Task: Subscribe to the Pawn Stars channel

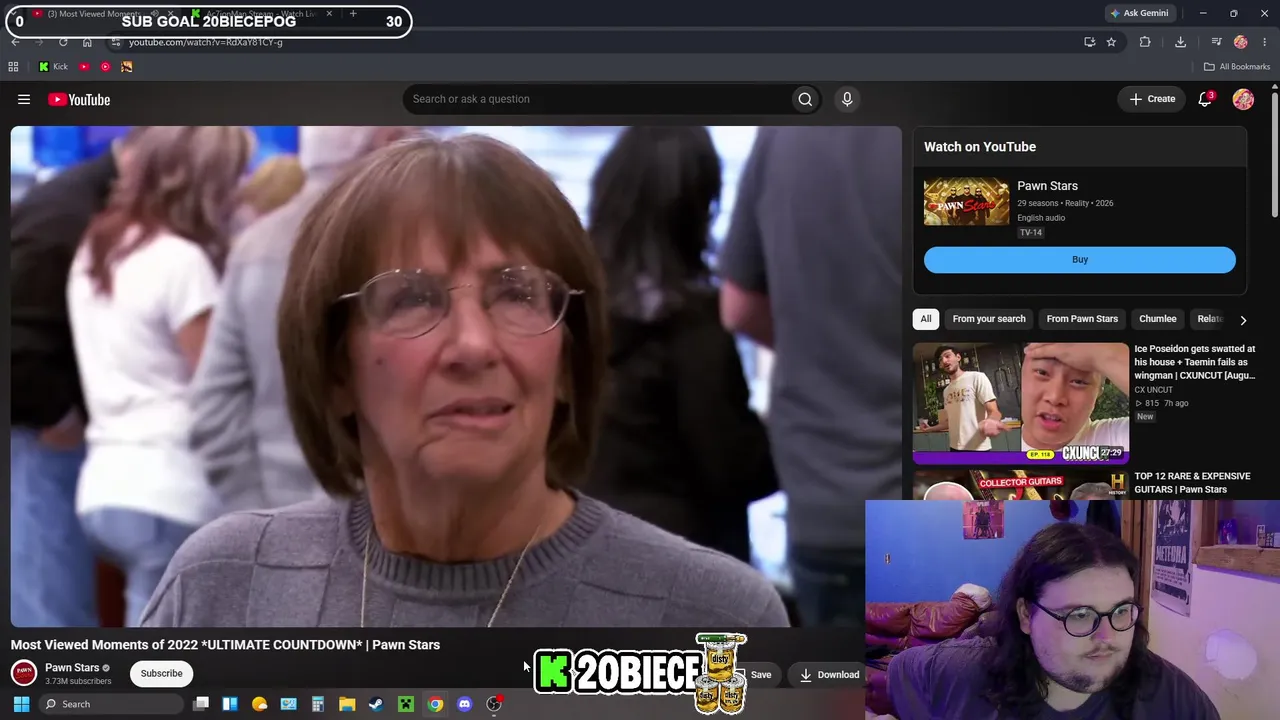Action: click(x=161, y=674)
